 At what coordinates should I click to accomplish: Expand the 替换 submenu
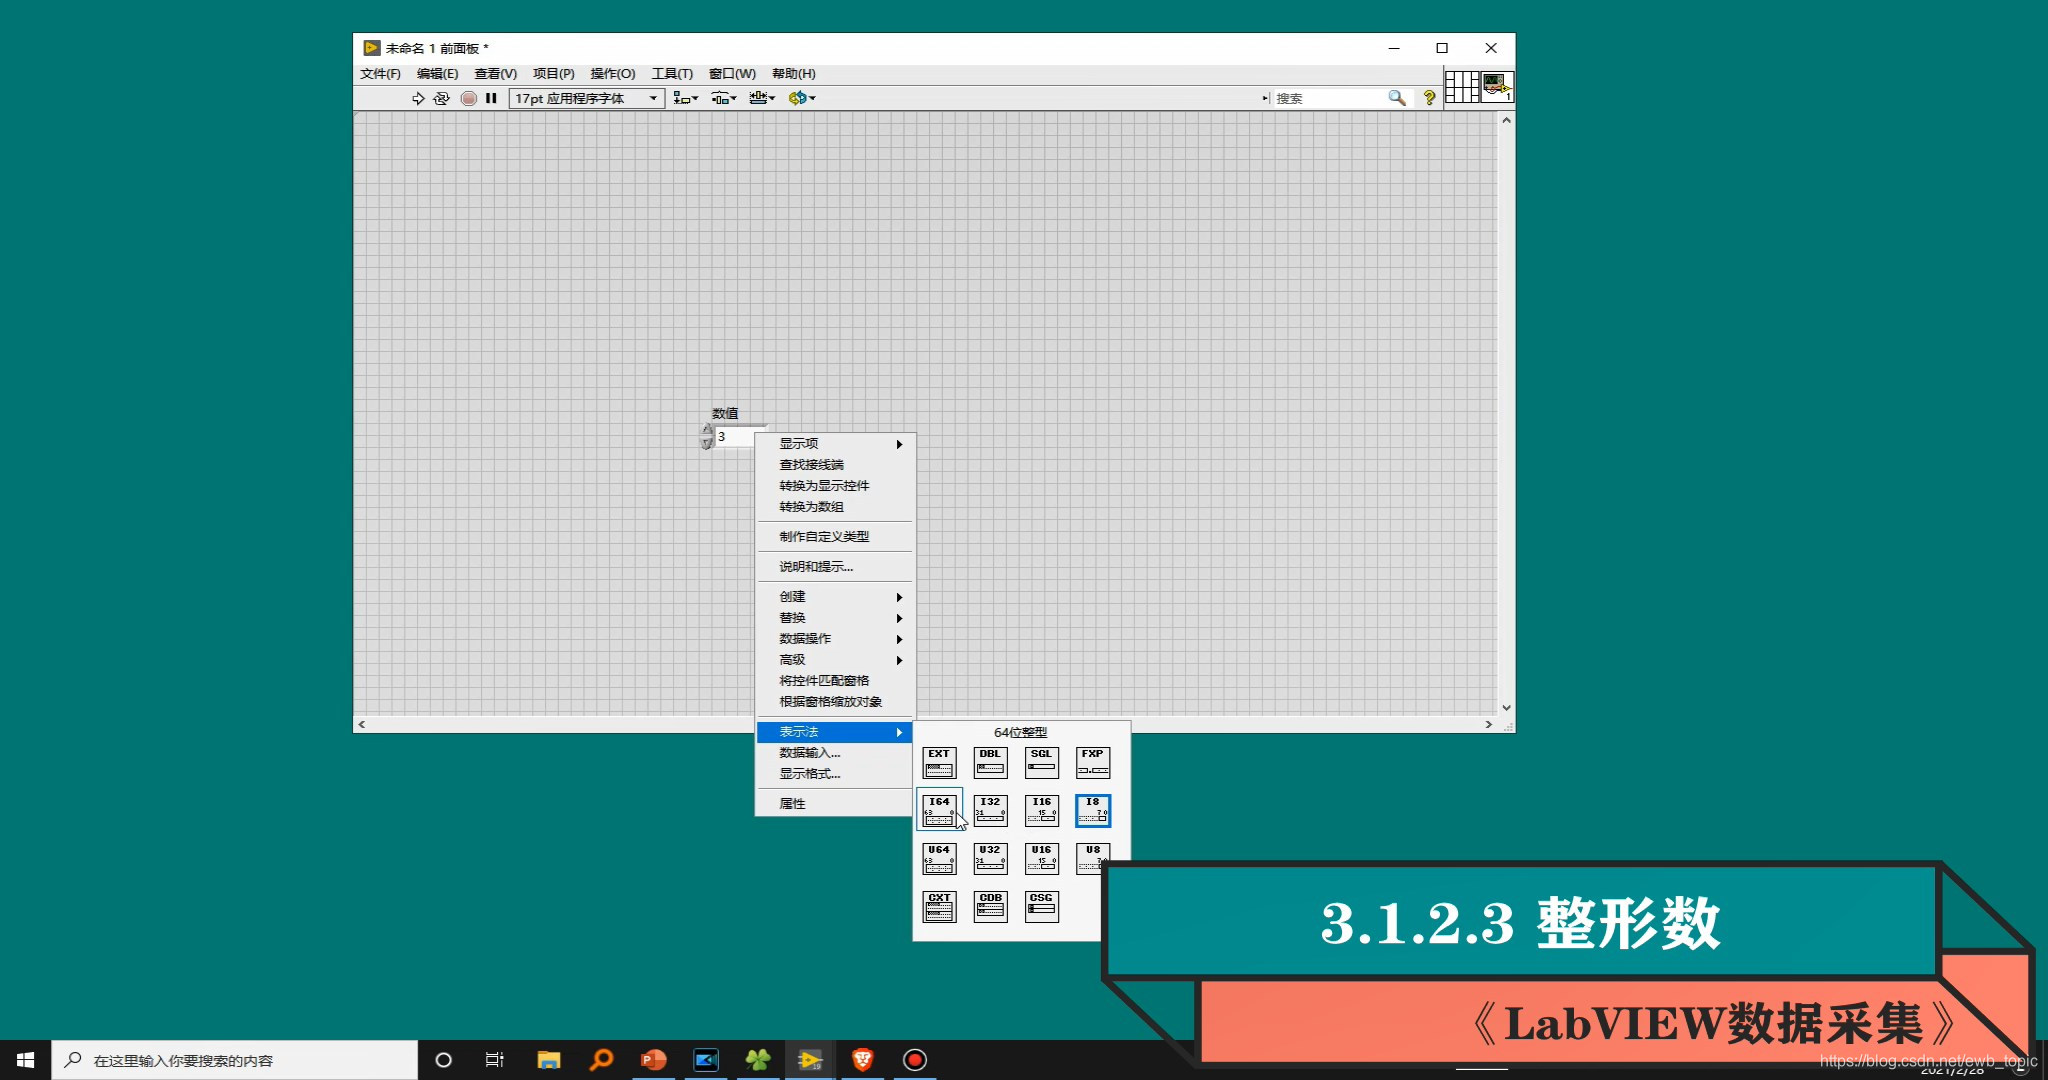point(835,618)
